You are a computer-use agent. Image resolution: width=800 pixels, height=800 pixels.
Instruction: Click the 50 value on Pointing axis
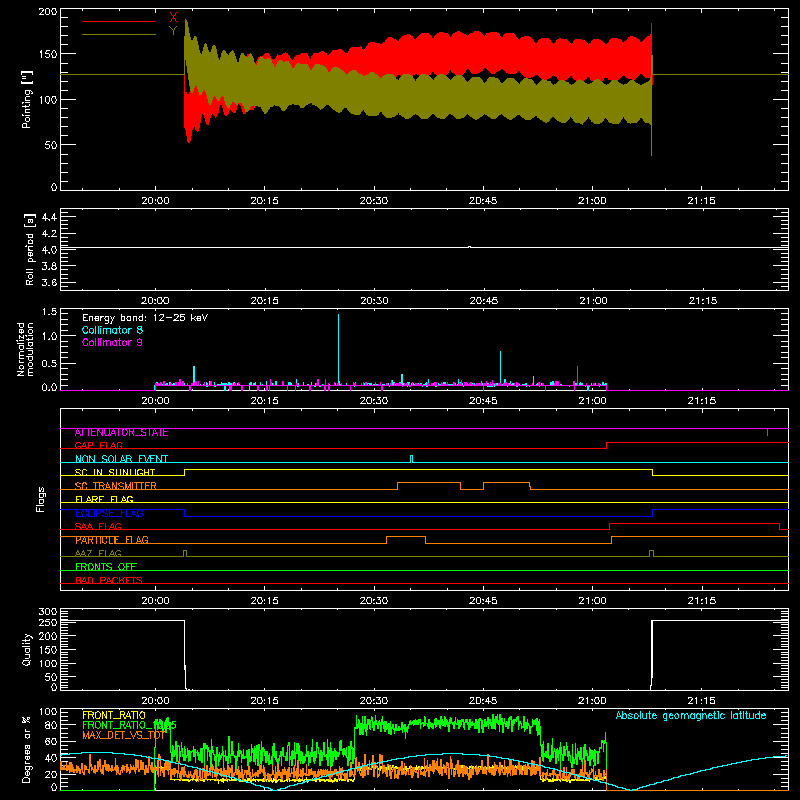pos(51,145)
